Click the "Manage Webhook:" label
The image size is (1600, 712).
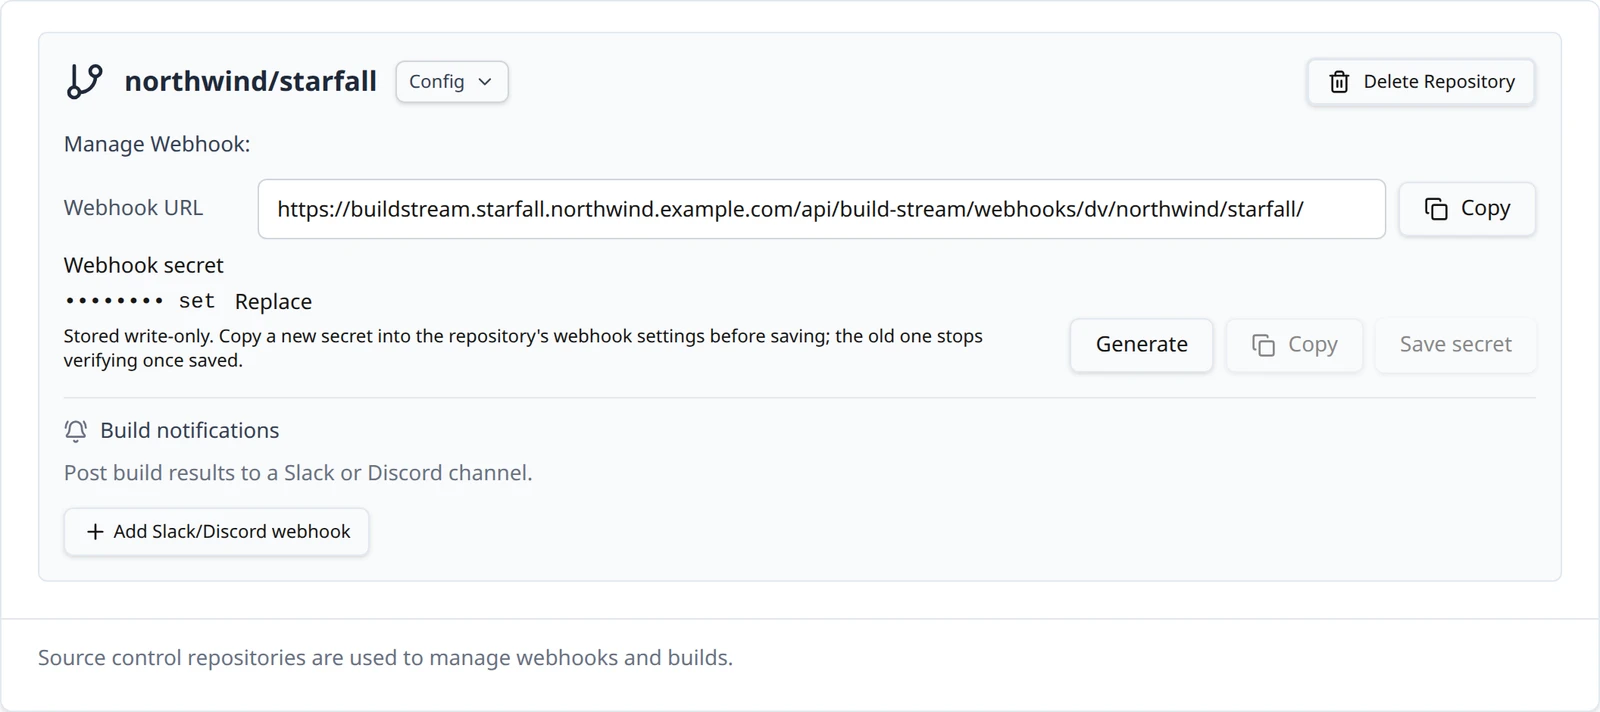[x=157, y=144]
